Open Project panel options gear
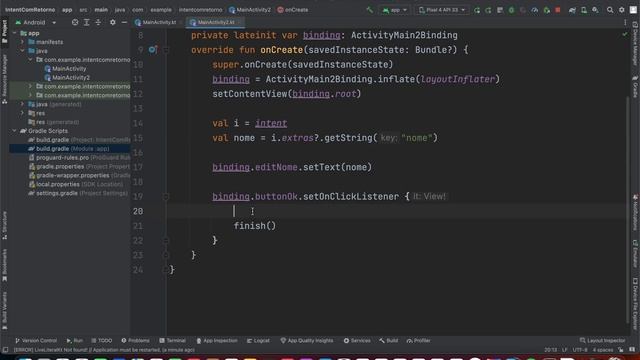The height and width of the screenshot is (360, 640). [x=113, y=22]
